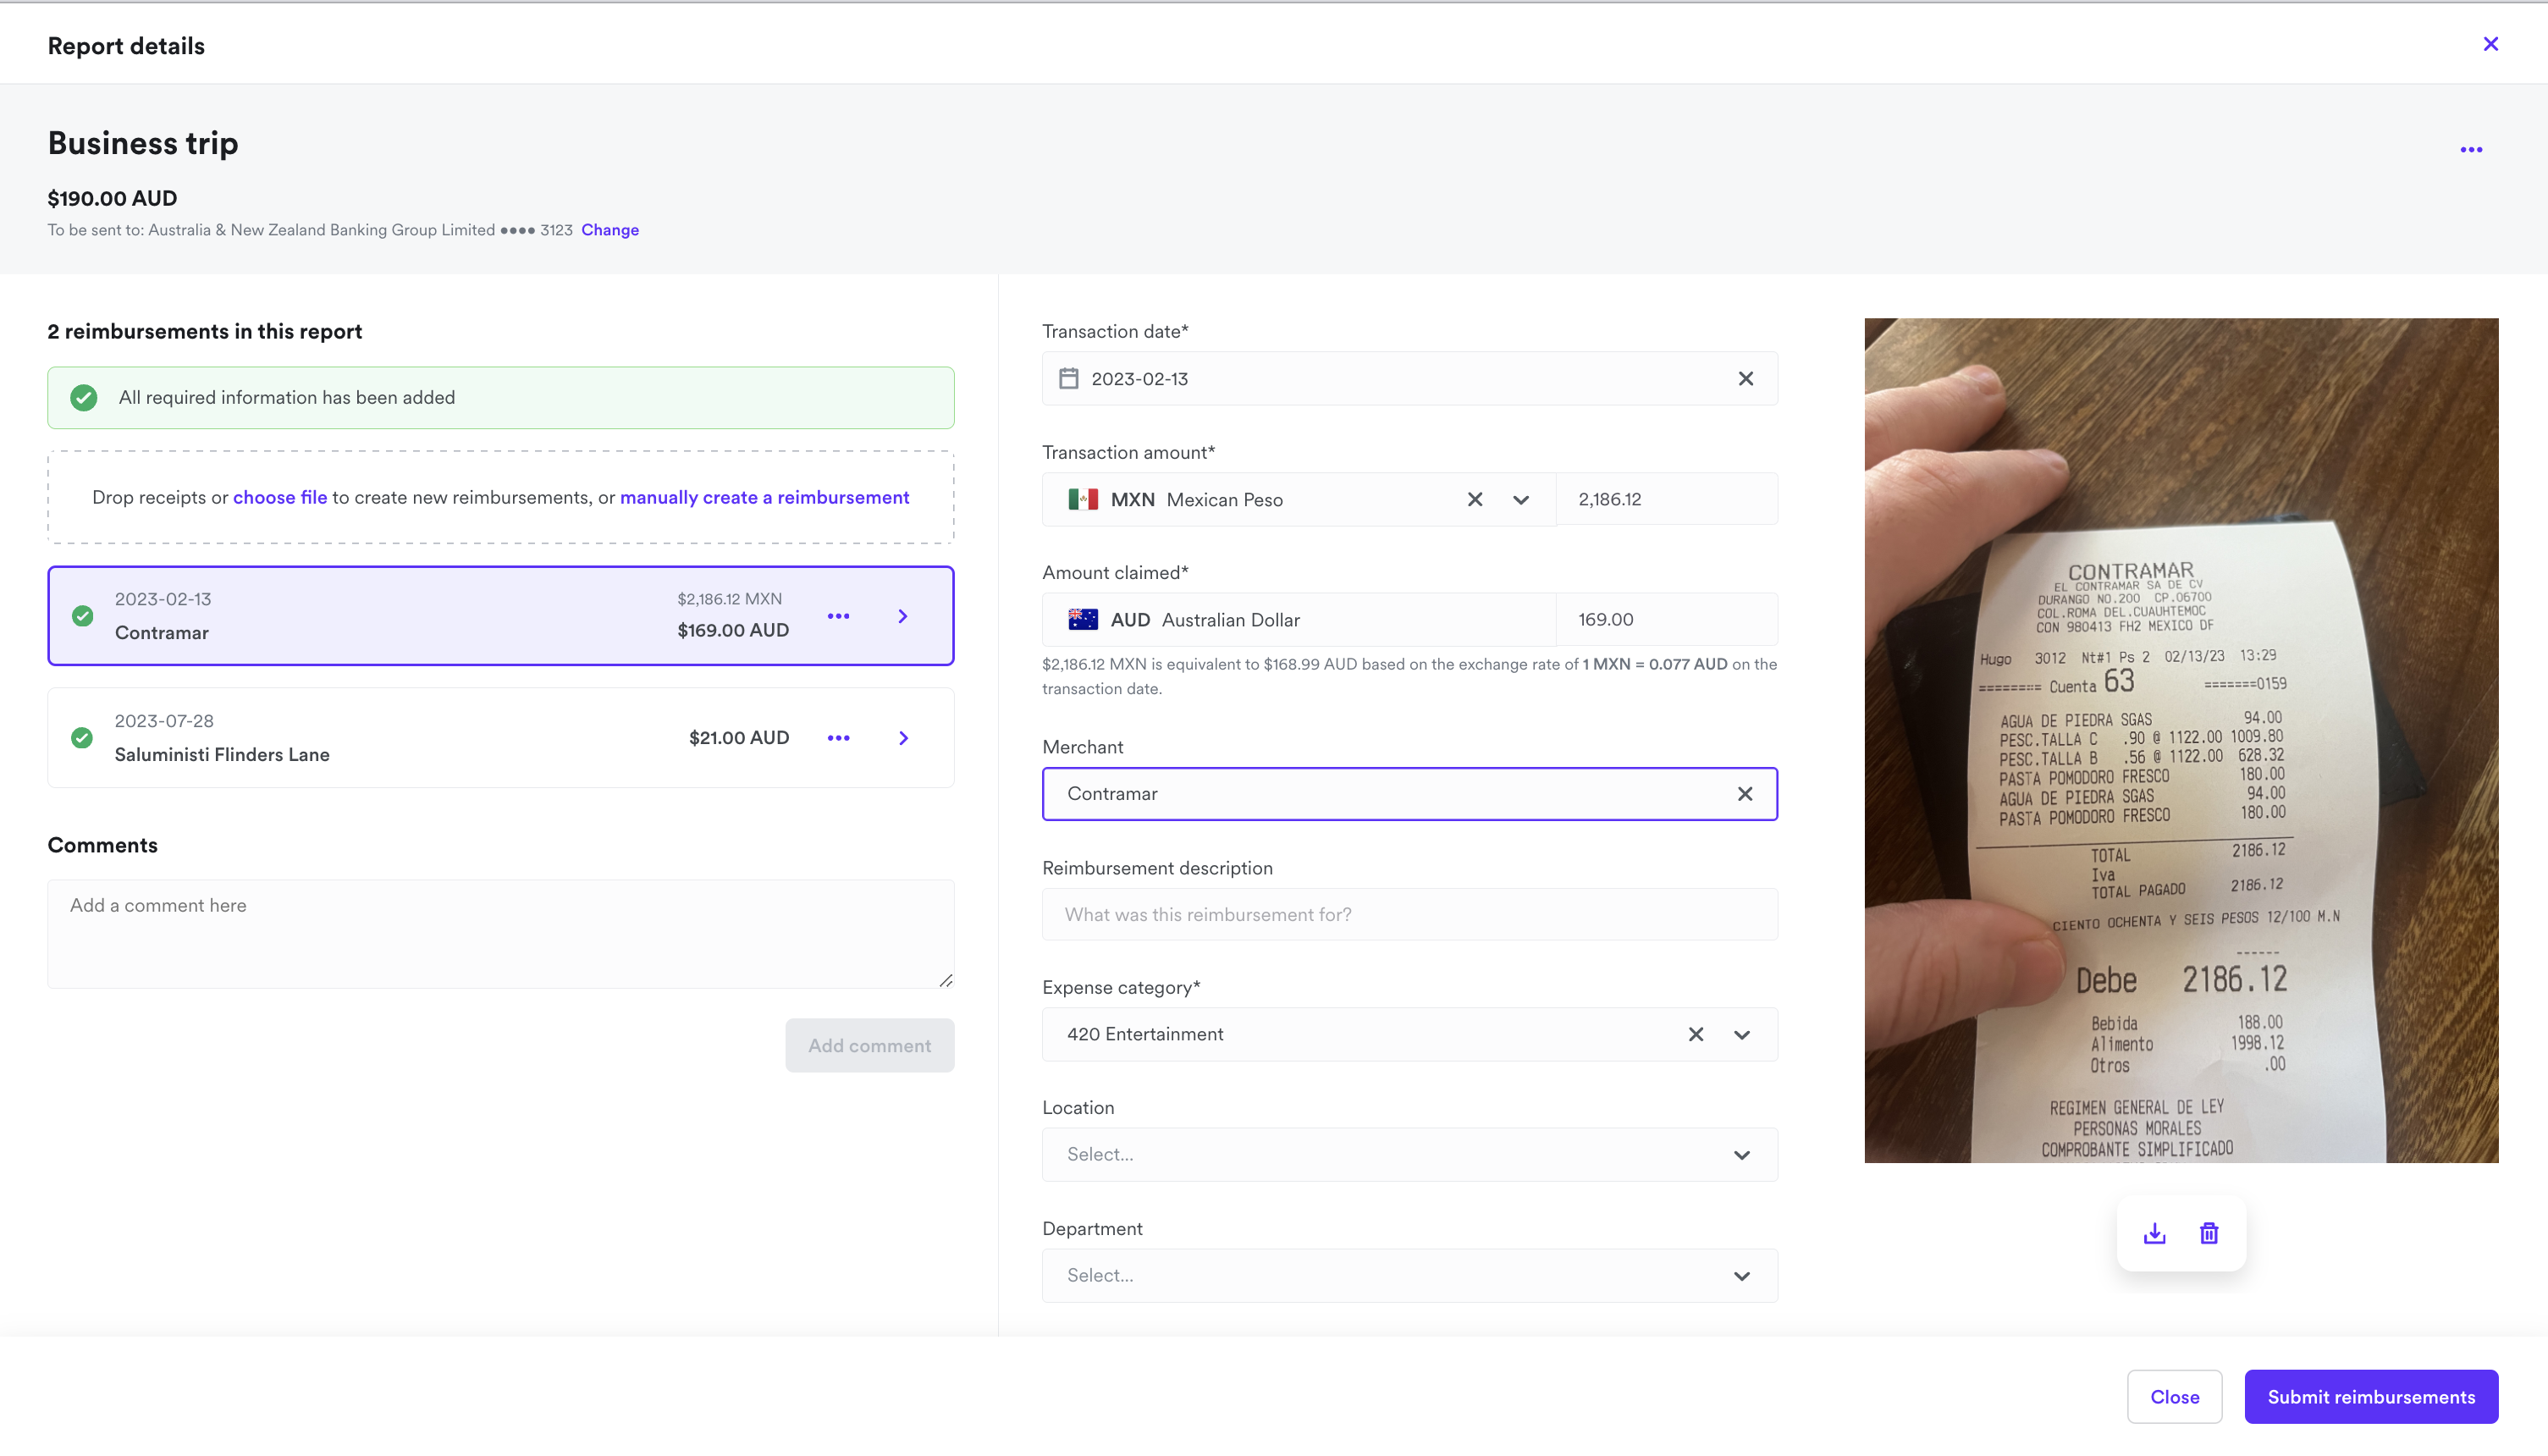Delete the receipt with the trash icon
Viewport: 2548px width, 1456px height.
2209,1233
